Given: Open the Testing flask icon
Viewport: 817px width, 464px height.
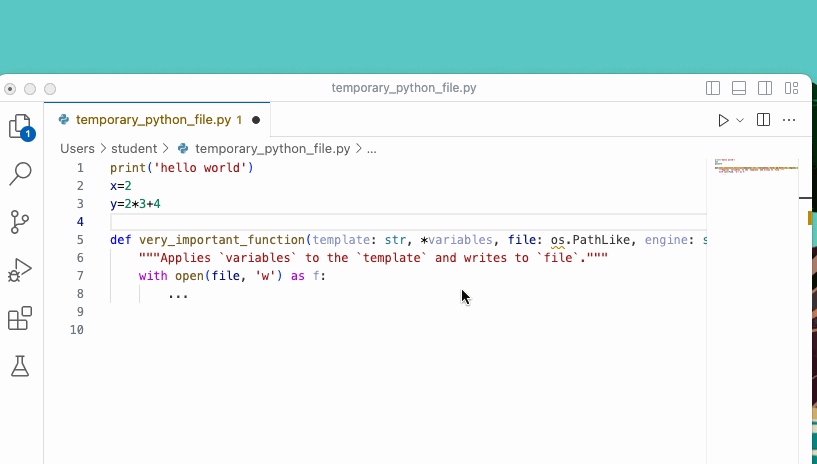Looking at the screenshot, I should pyautogui.click(x=20, y=366).
